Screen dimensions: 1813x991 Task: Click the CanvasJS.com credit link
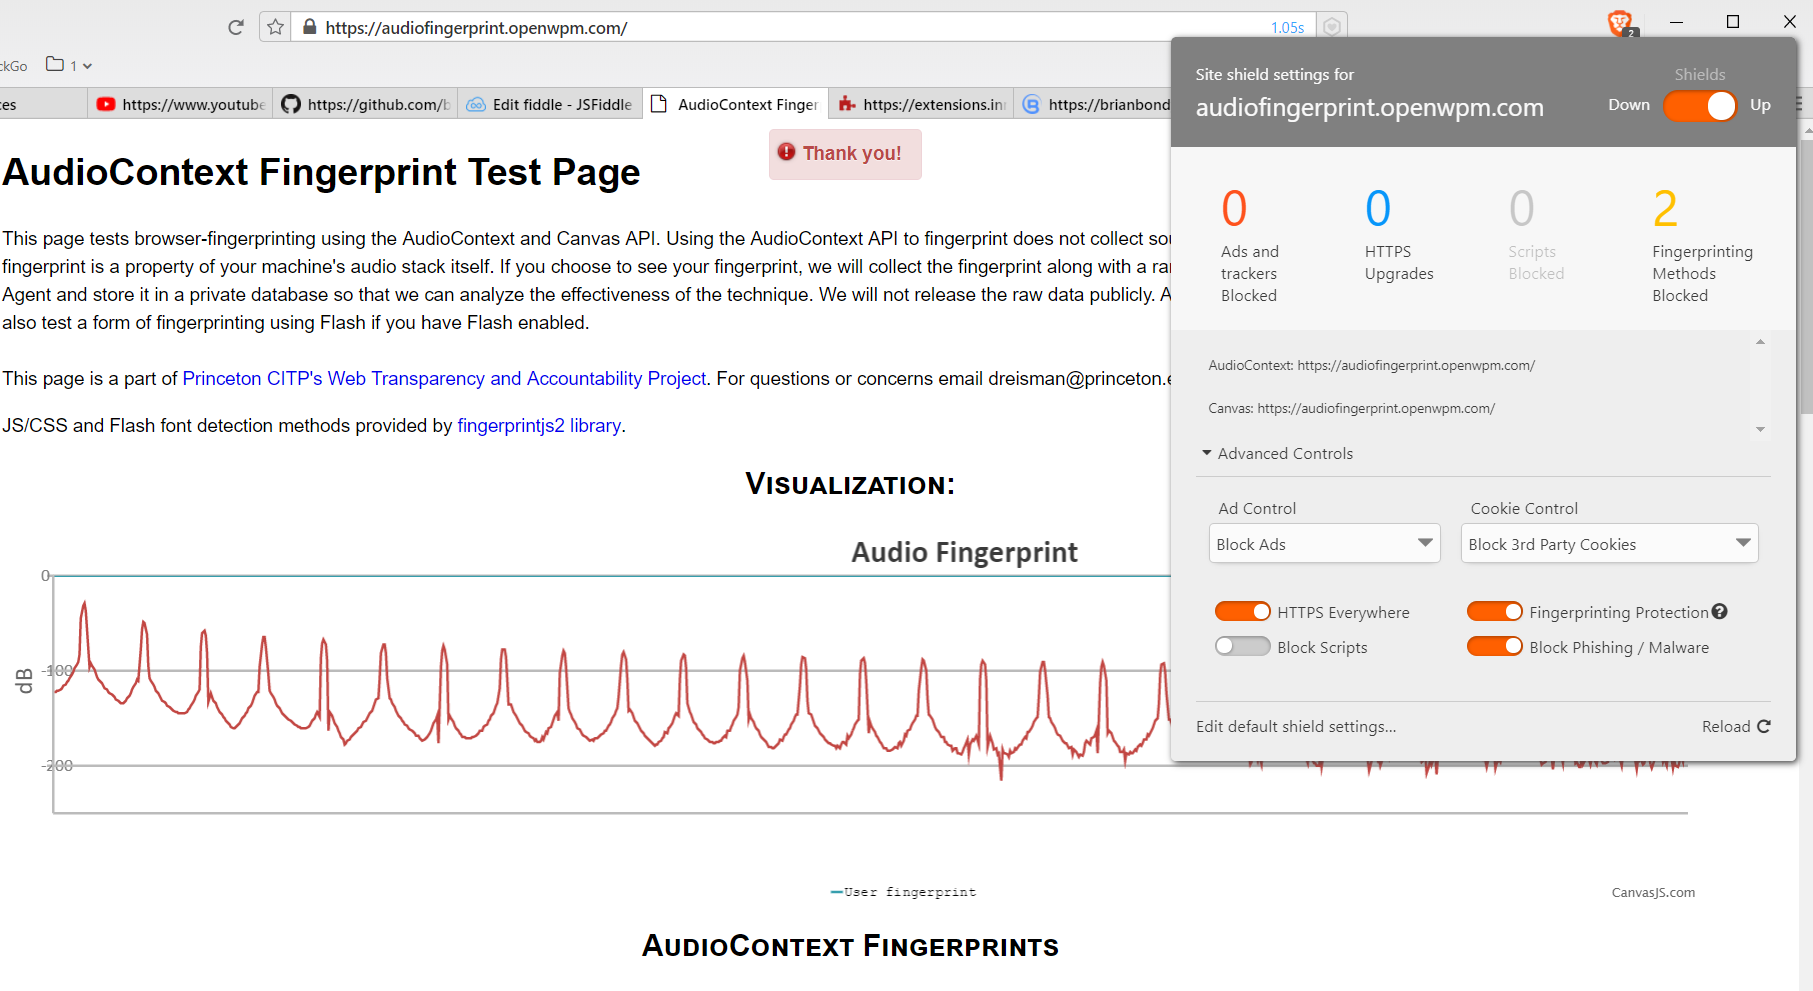pos(1653,892)
